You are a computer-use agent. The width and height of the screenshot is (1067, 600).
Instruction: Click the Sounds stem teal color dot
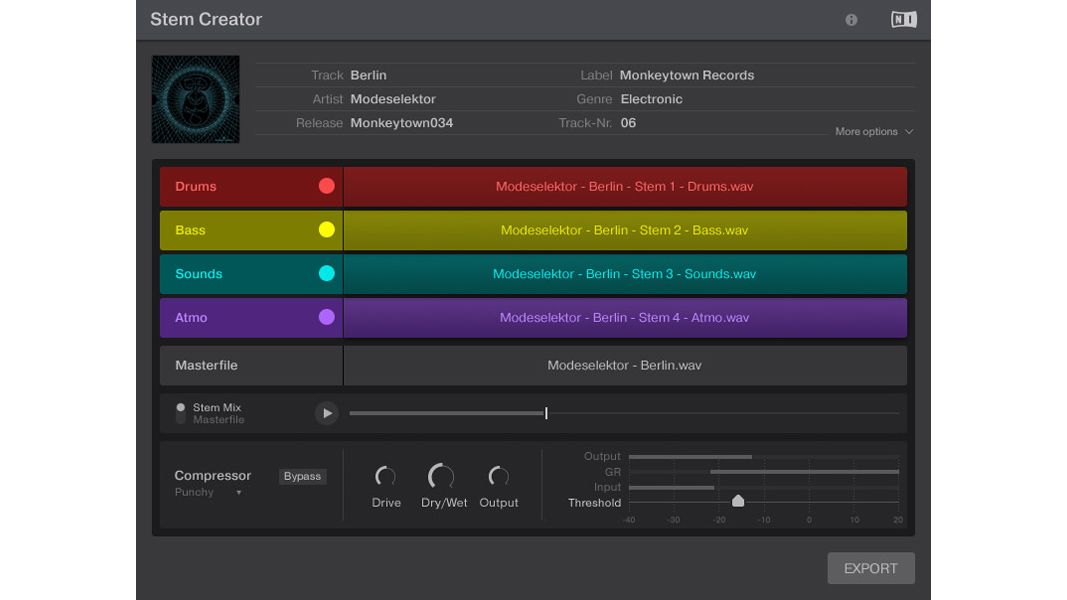tap(326, 273)
